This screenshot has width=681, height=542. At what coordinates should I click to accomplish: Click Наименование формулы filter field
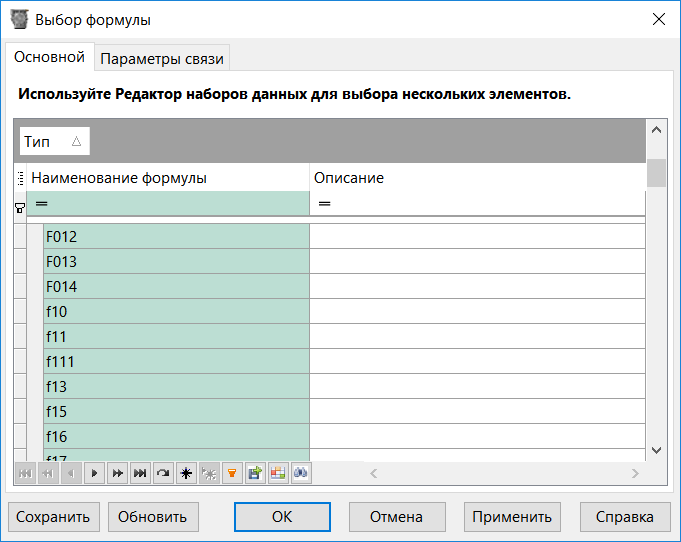[170, 204]
